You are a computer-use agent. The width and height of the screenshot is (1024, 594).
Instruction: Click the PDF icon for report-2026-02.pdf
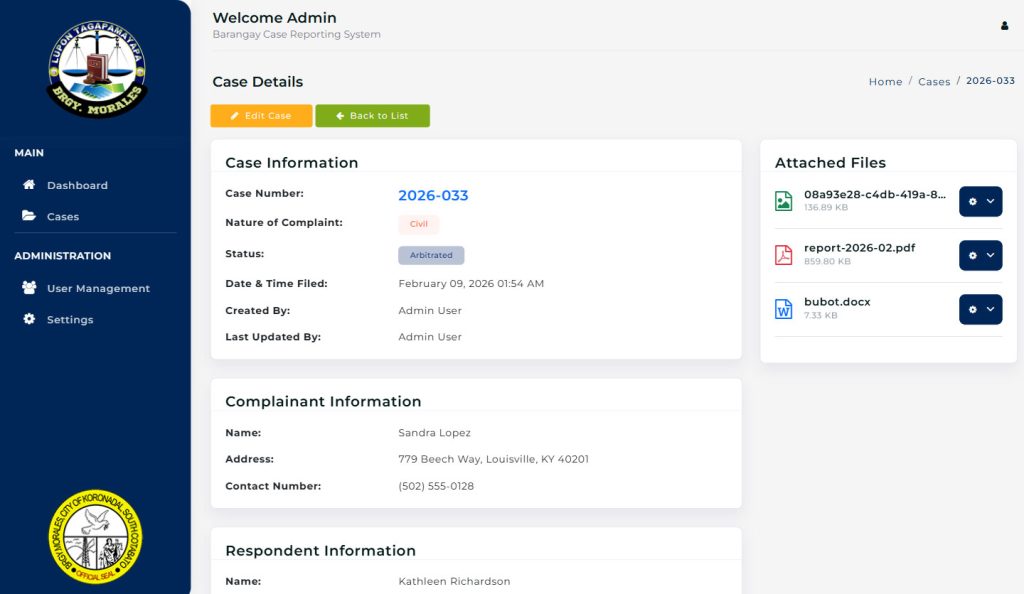[784, 255]
